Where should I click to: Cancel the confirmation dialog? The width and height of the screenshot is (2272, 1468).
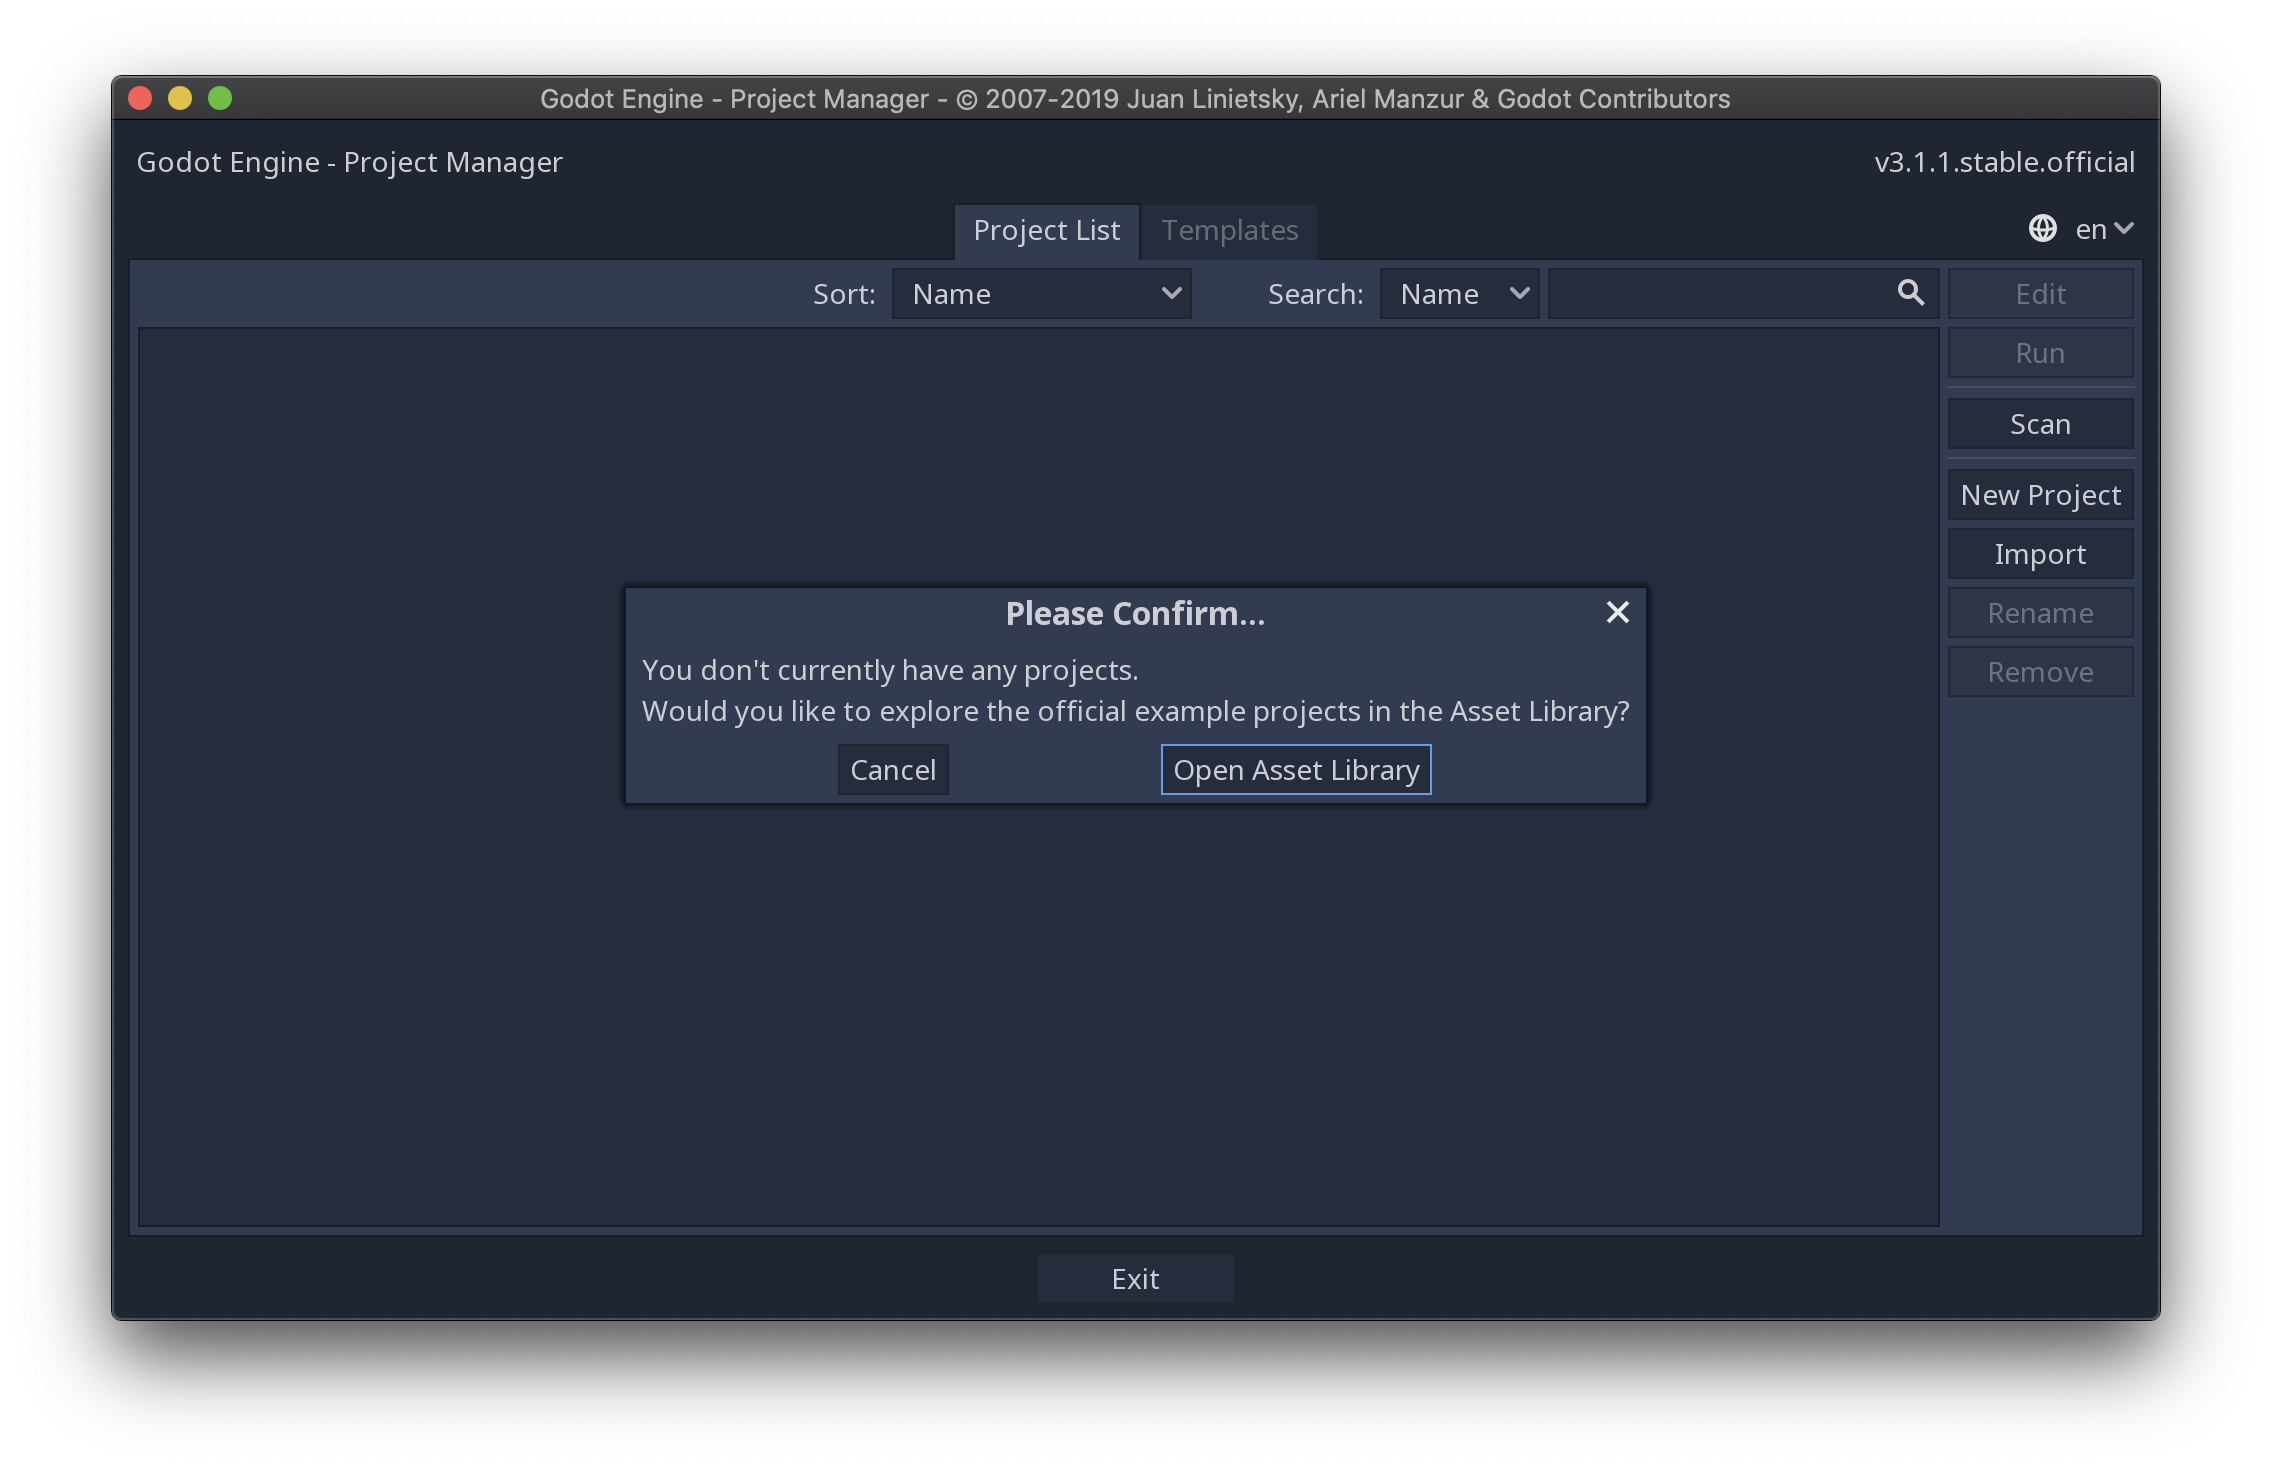[x=893, y=769]
